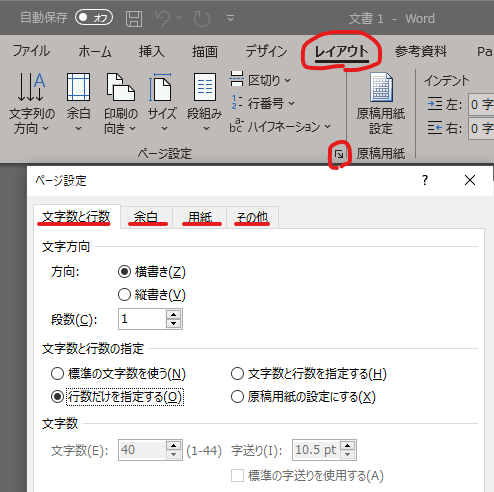Select 行数だけを指定する(O) option
The height and width of the screenshot is (492, 494).
[x=57, y=397]
